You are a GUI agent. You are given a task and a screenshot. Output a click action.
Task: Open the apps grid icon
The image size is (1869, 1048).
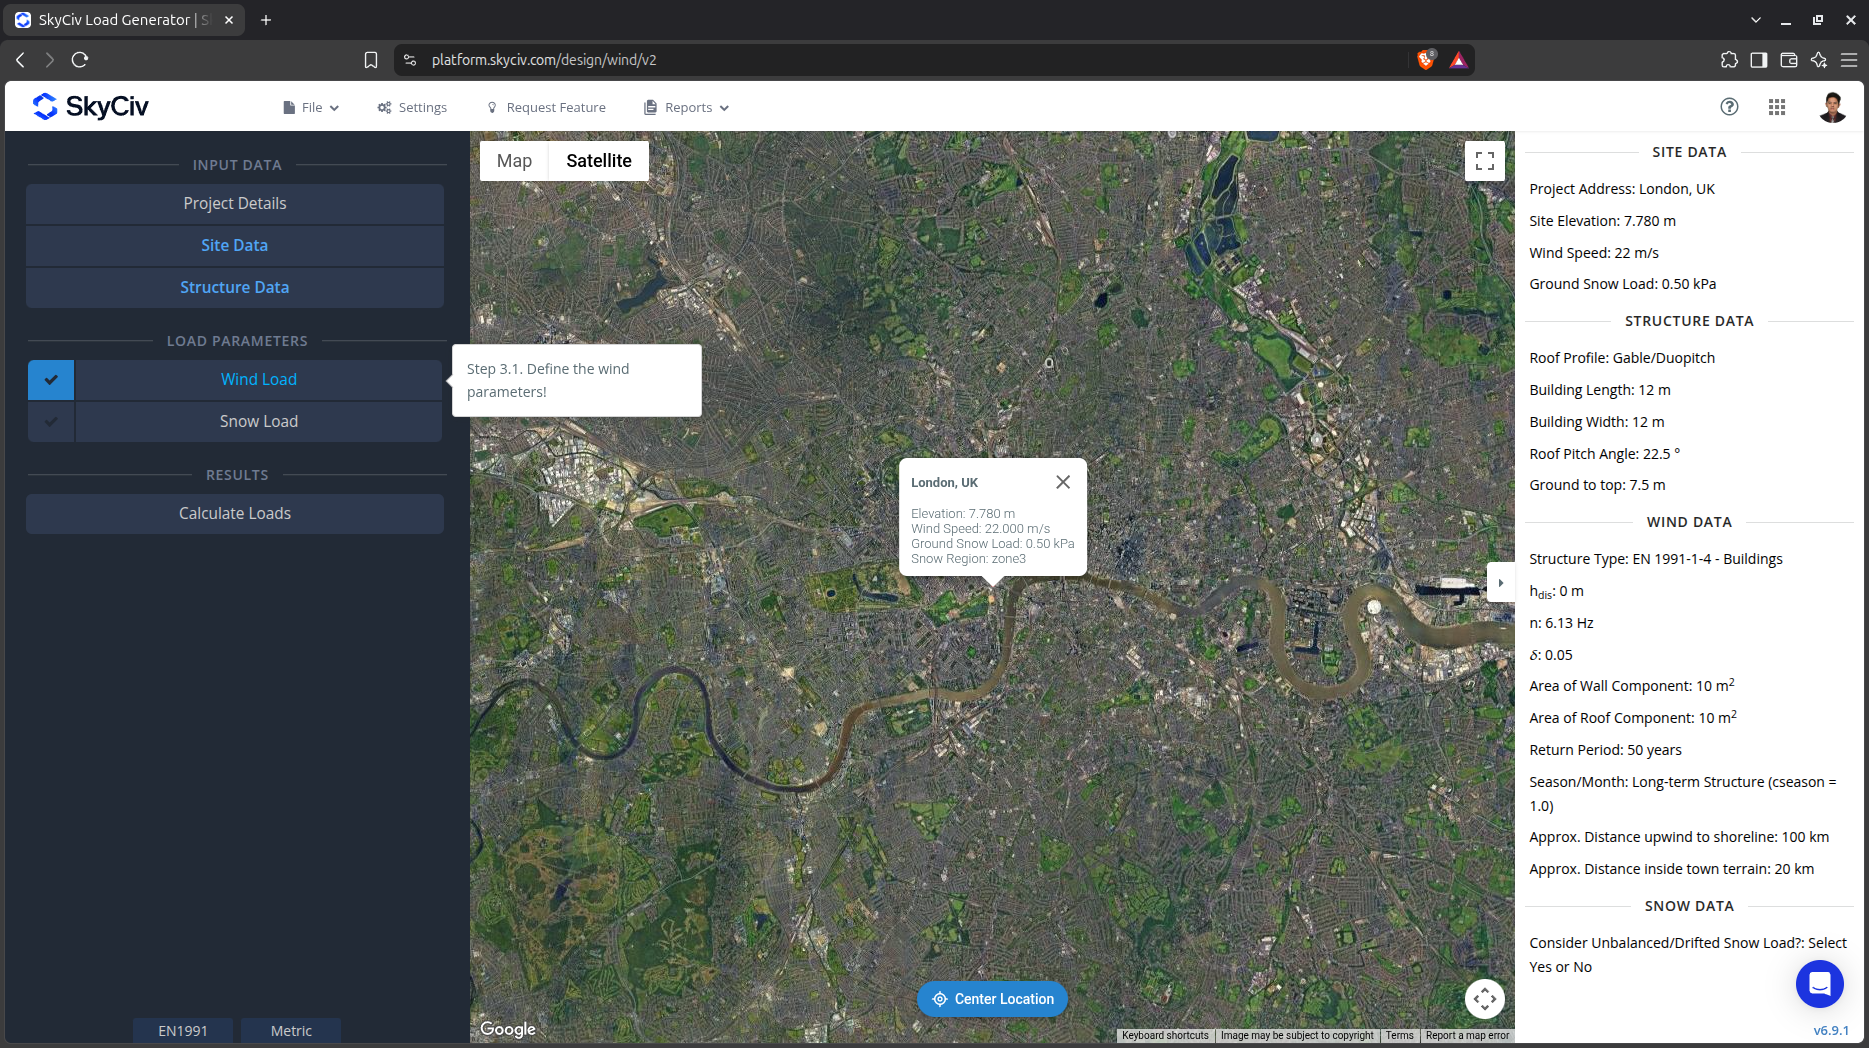point(1777,107)
